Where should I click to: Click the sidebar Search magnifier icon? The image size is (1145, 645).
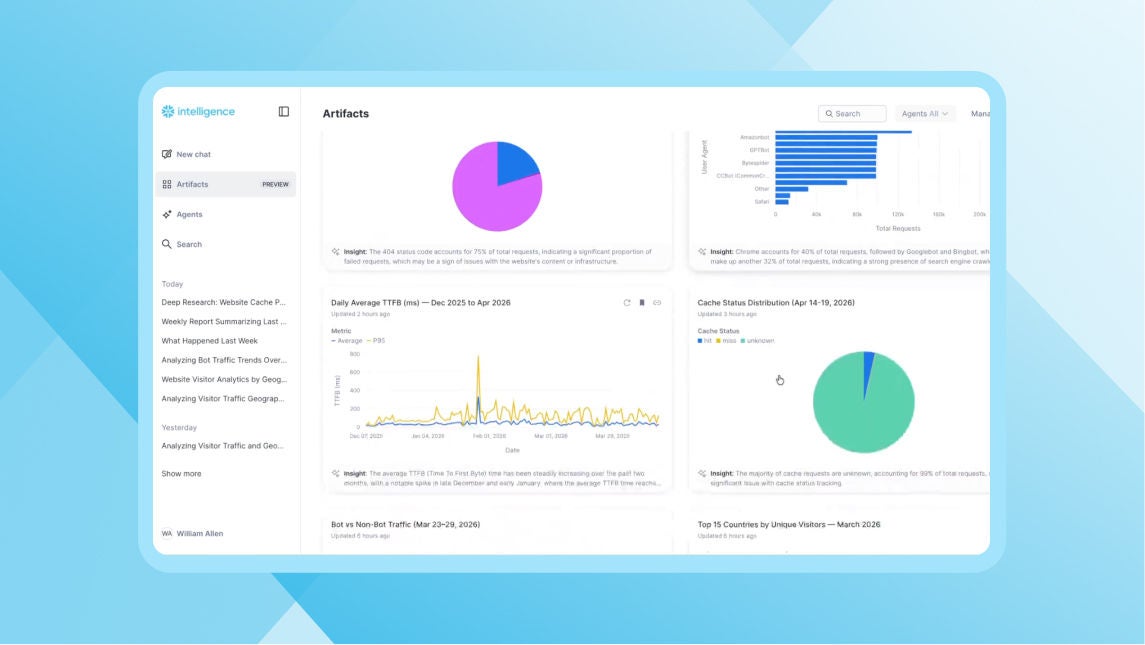click(x=166, y=244)
